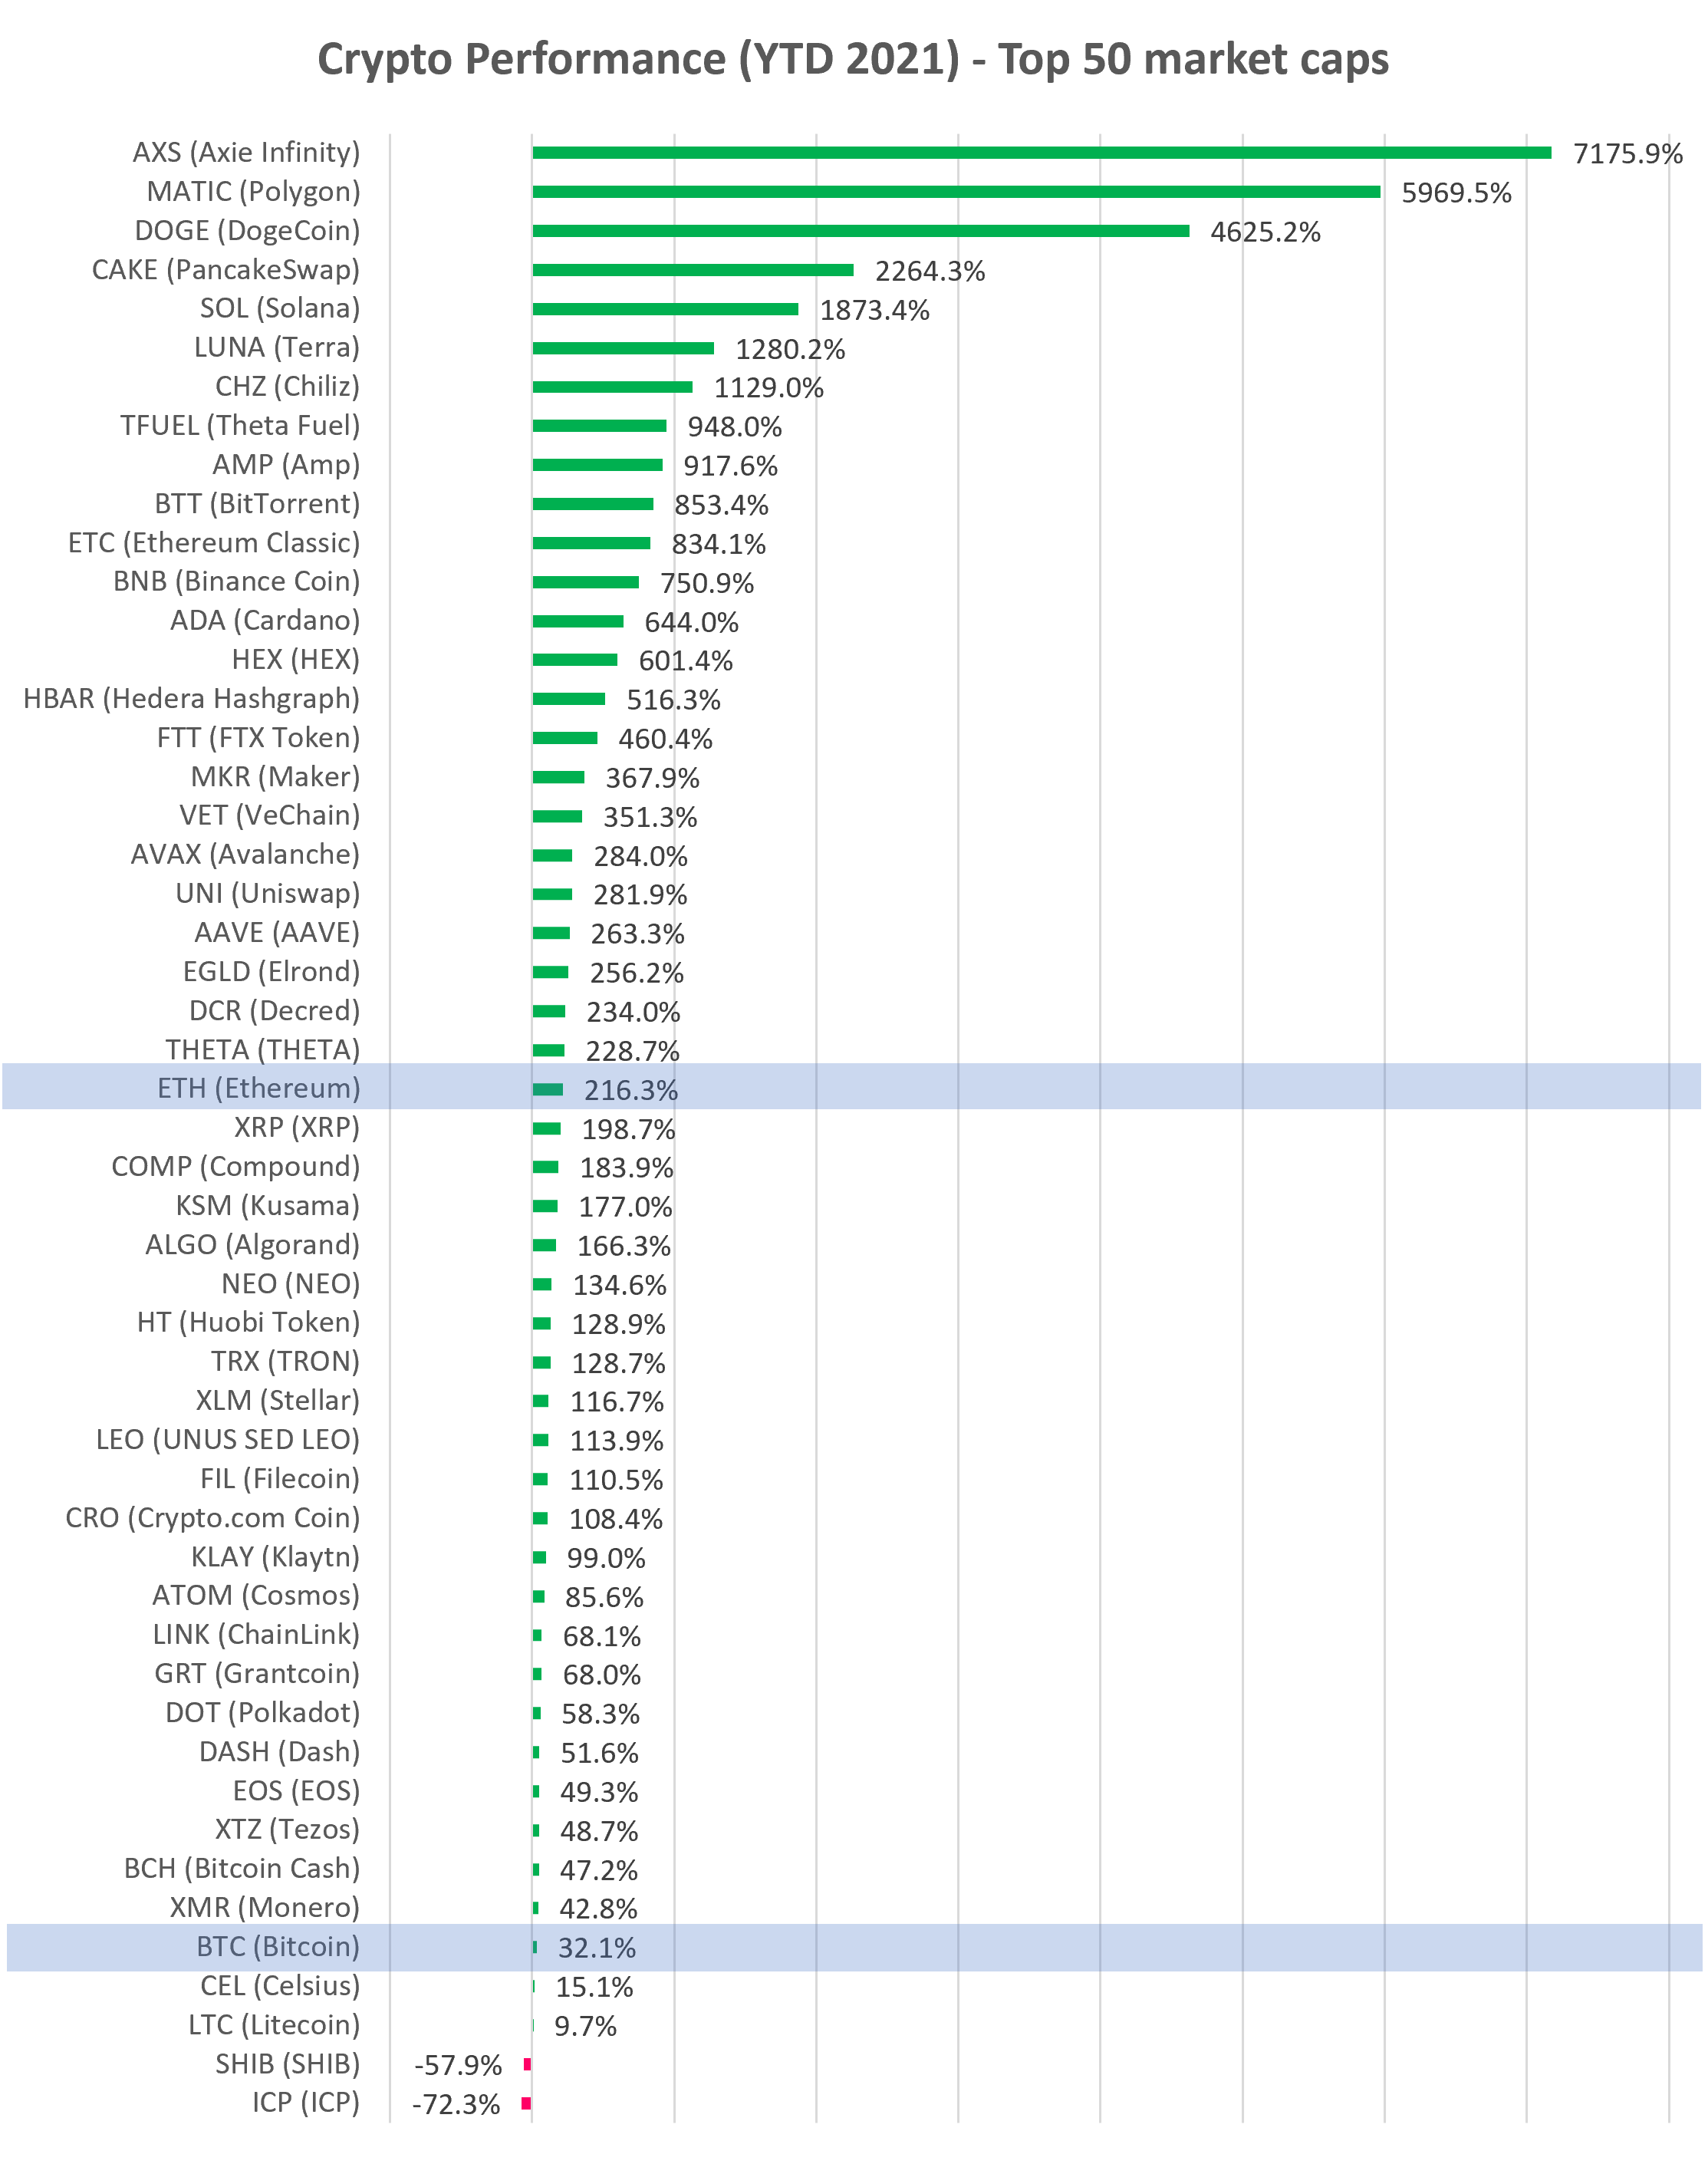Select the KLAY (Klaytn) label
The image size is (1708, 2164).
pos(276,1556)
